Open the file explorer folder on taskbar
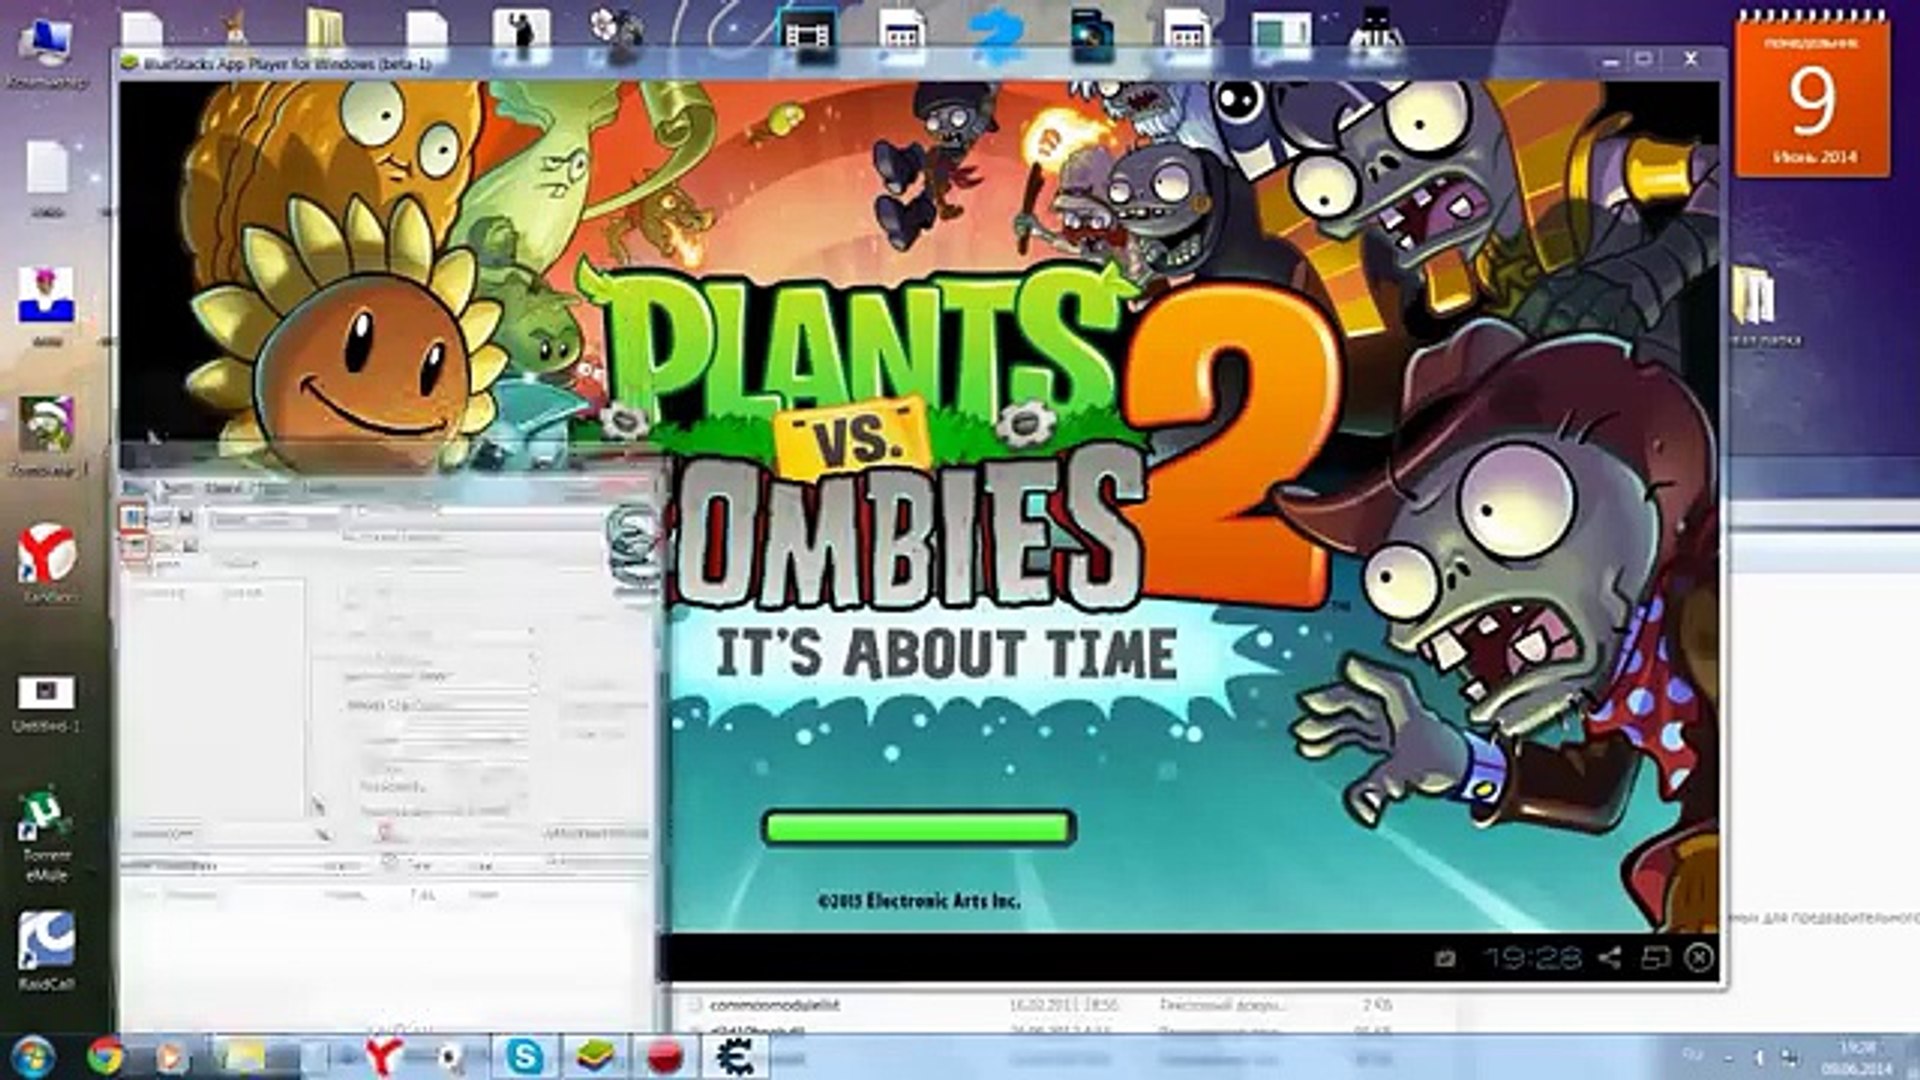This screenshot has width=1920, height=1080. [x=243, y=1057]
